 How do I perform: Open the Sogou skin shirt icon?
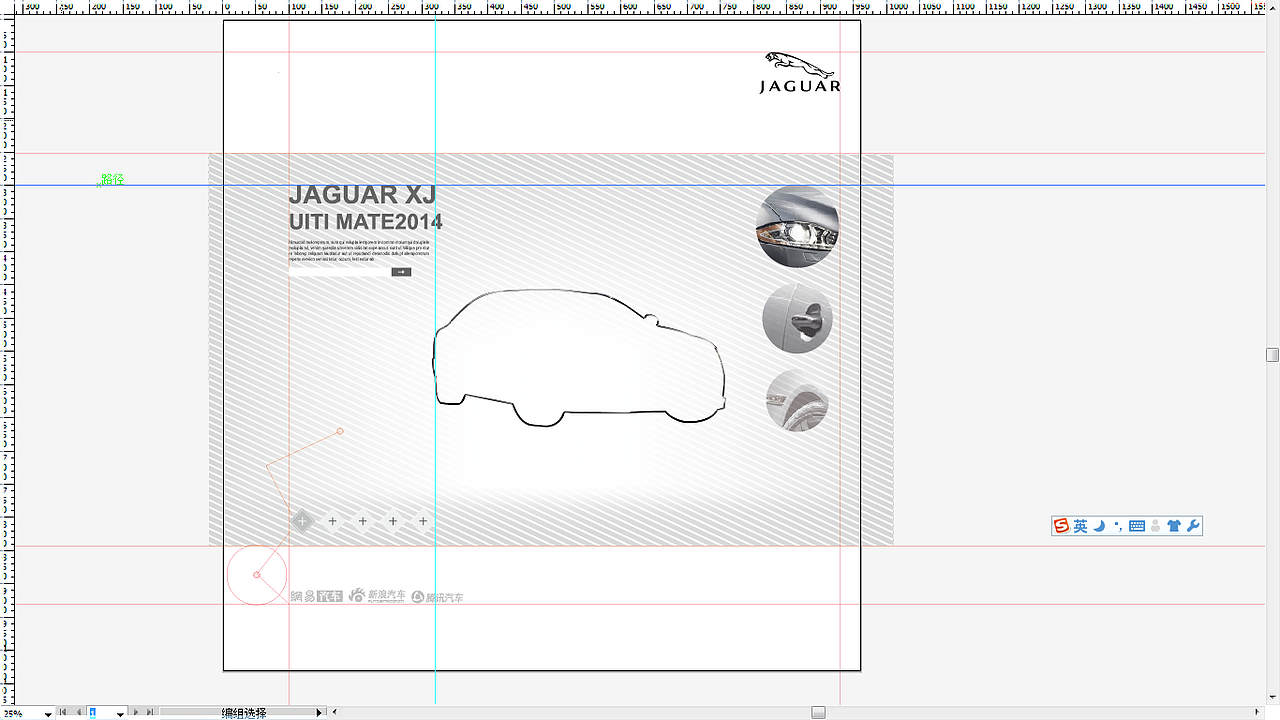click(x=1174, y=526)
